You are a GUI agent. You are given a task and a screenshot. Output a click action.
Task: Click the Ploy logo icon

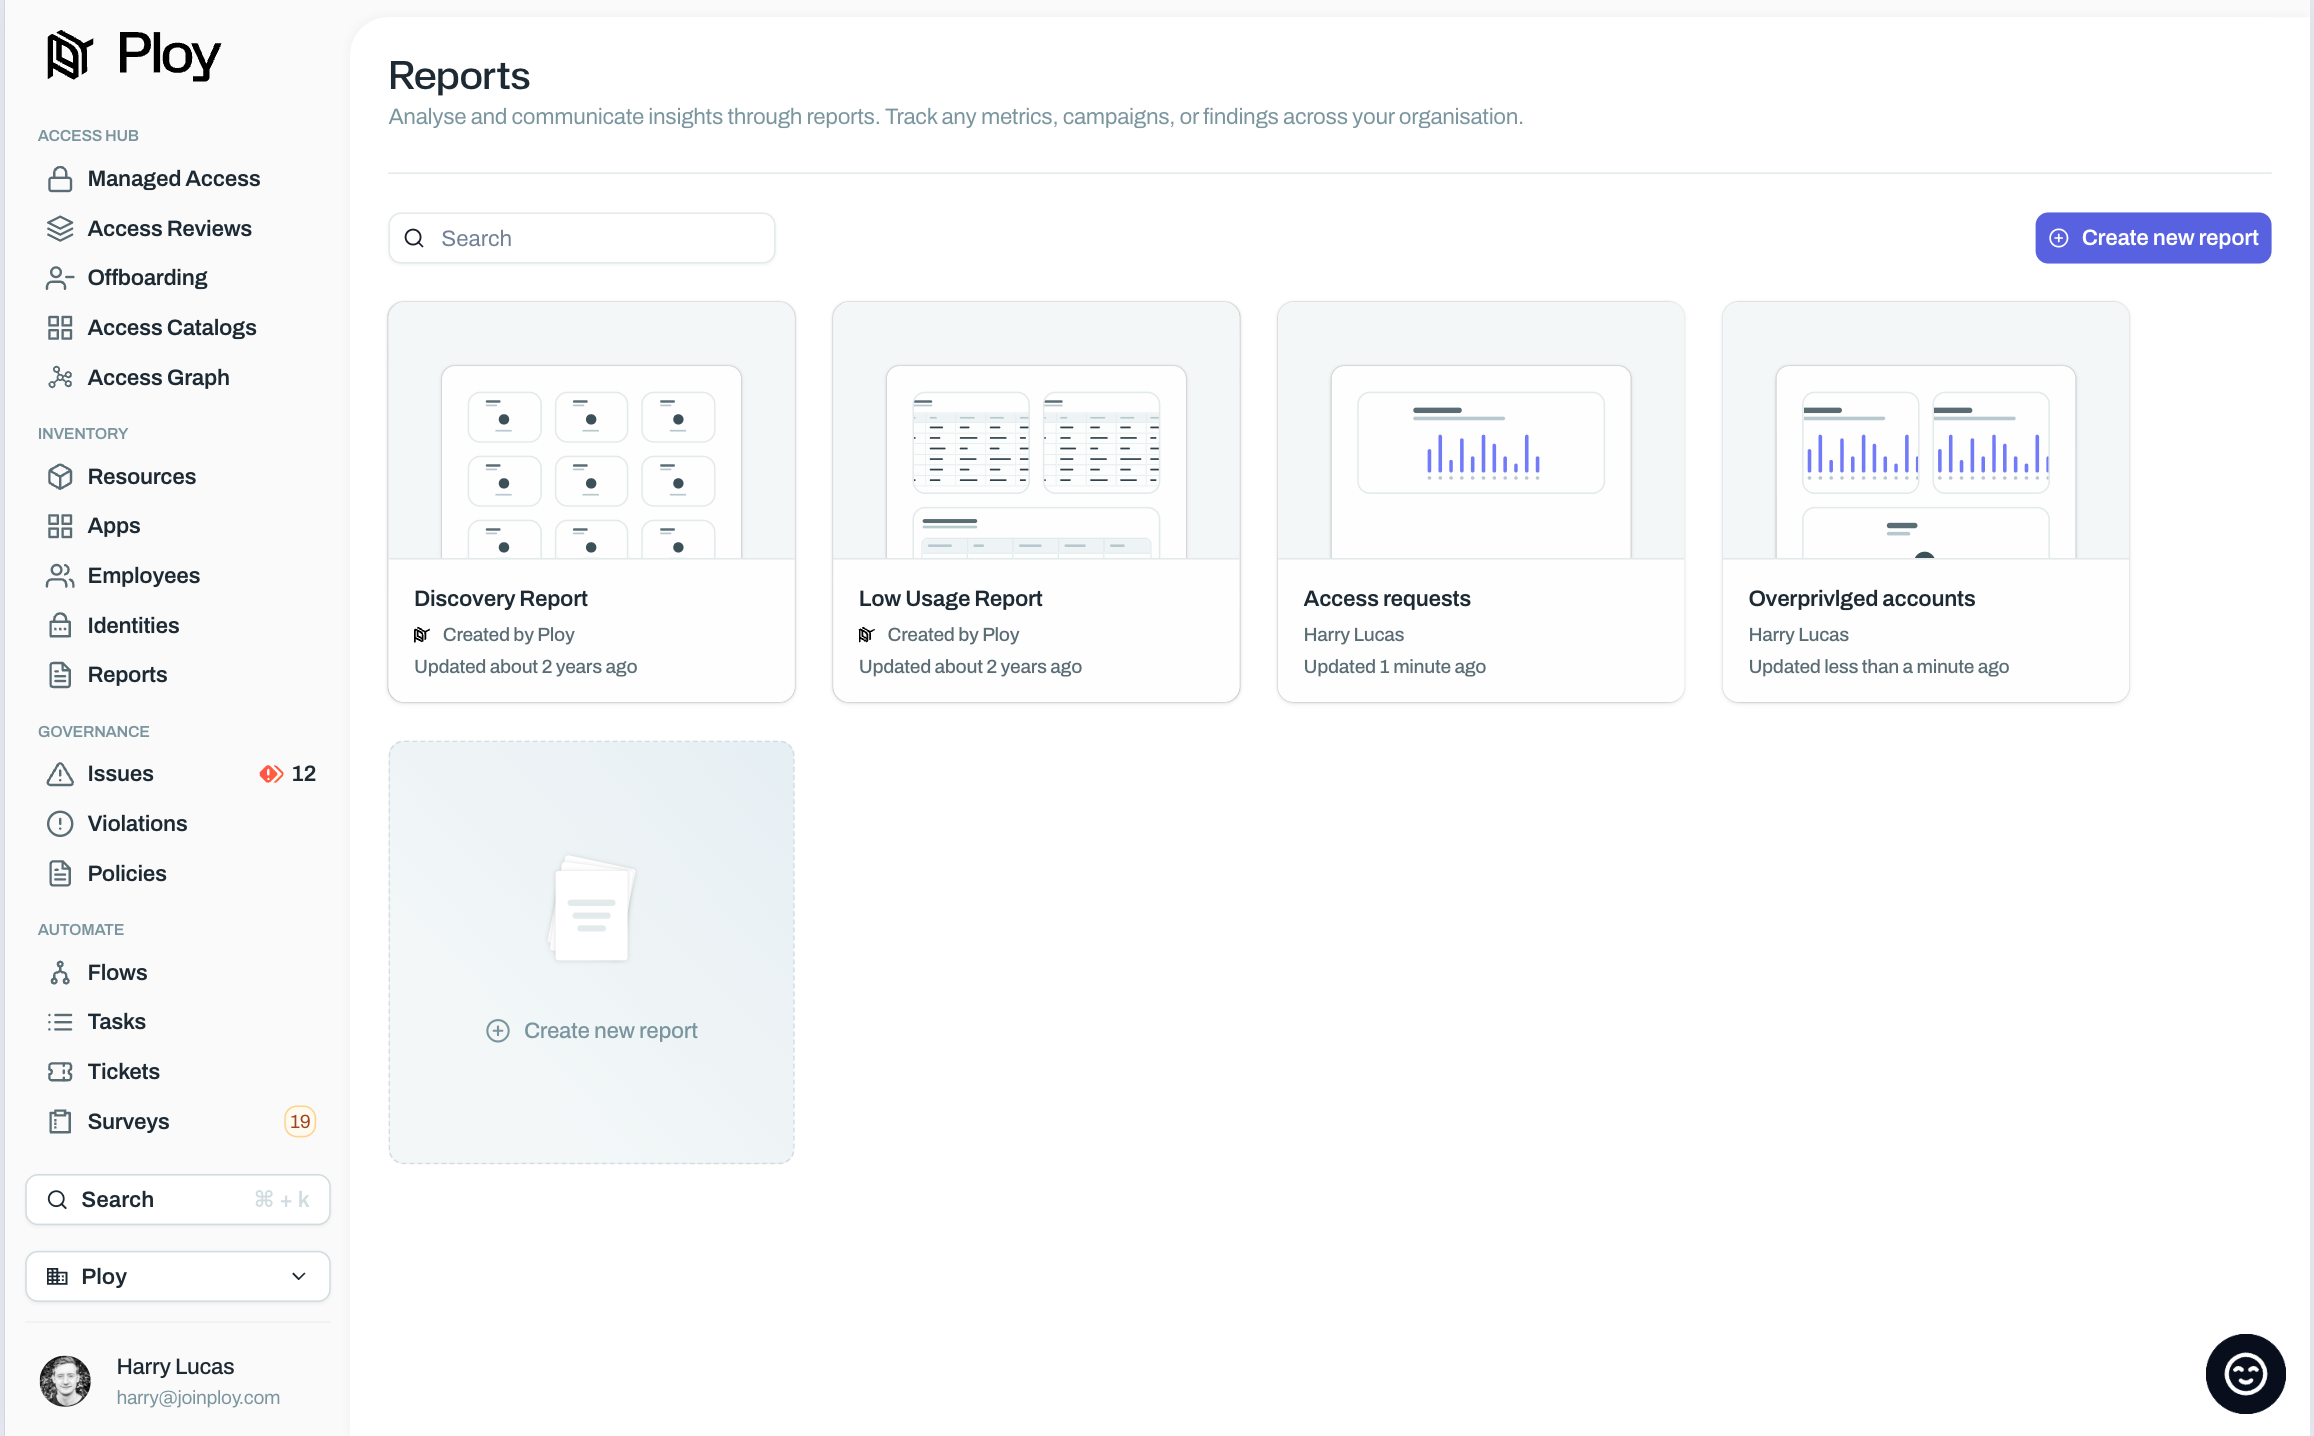(69, 54)
